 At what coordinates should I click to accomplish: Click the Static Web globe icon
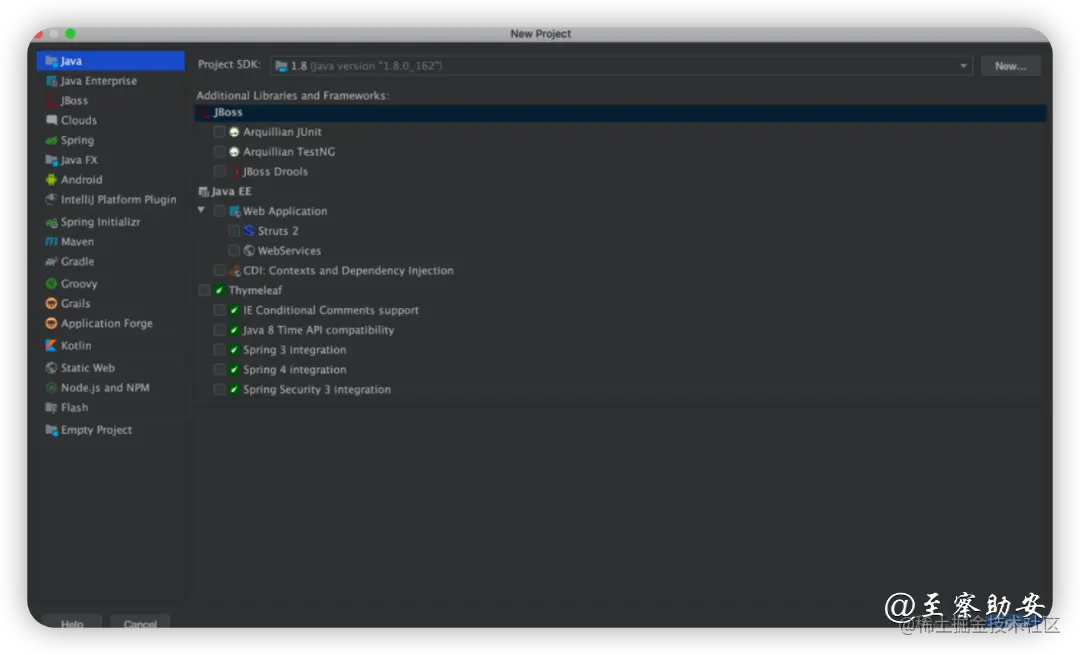click(x=51, y=368)
